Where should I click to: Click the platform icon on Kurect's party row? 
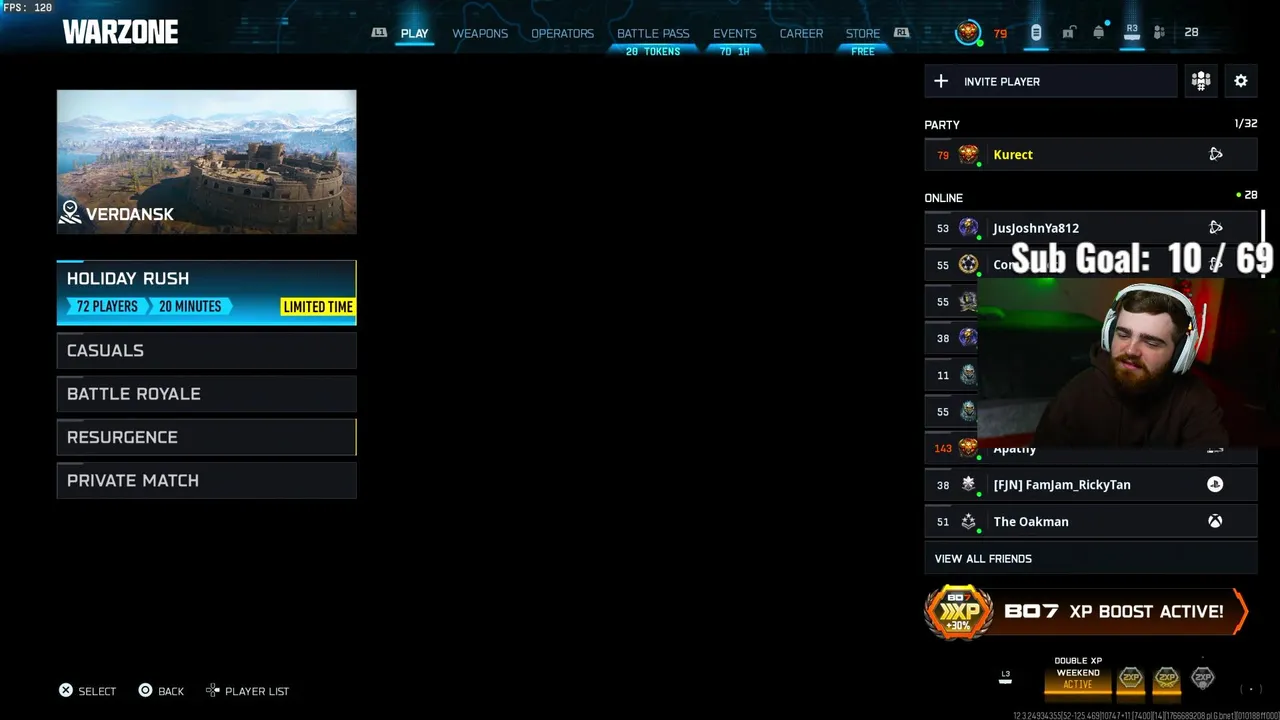tap(1216, 154)
